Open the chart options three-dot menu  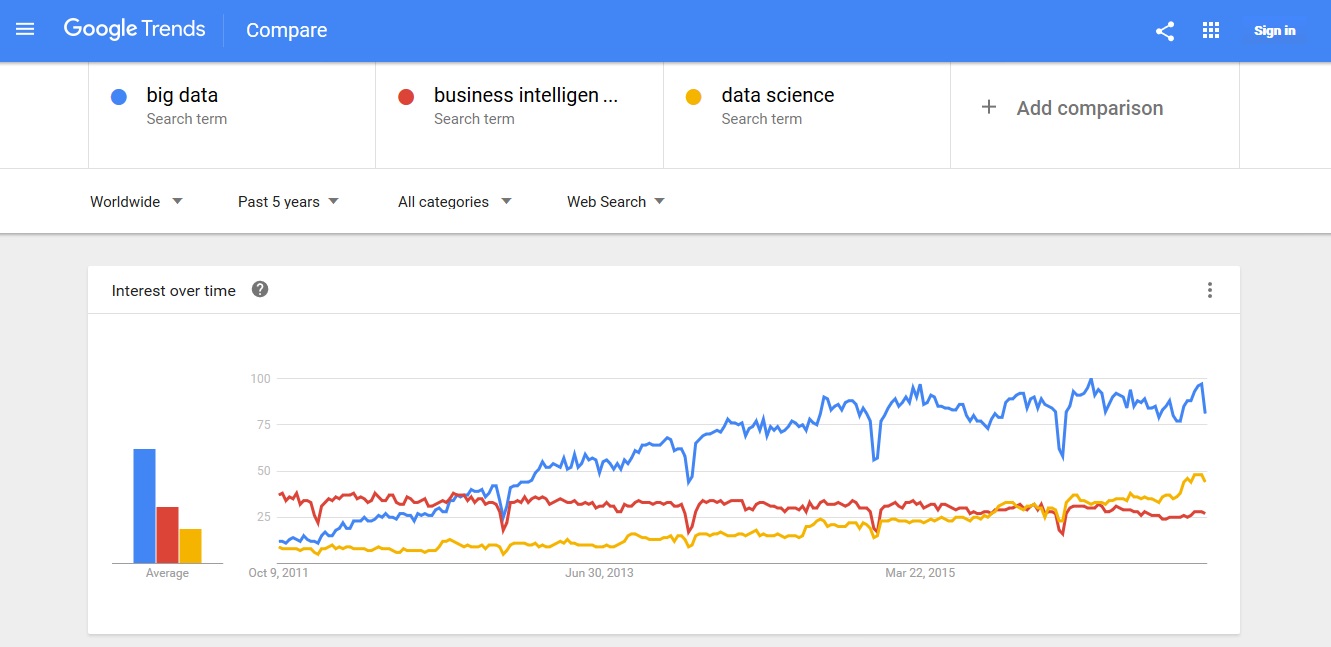click(1209, 290)
